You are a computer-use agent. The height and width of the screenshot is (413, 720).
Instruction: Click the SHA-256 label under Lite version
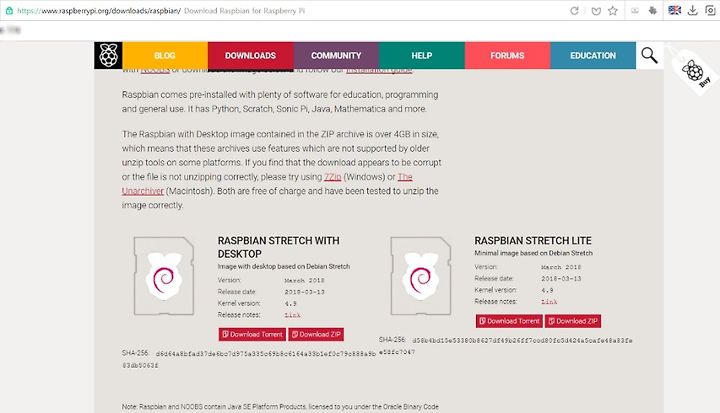point(392,339)
